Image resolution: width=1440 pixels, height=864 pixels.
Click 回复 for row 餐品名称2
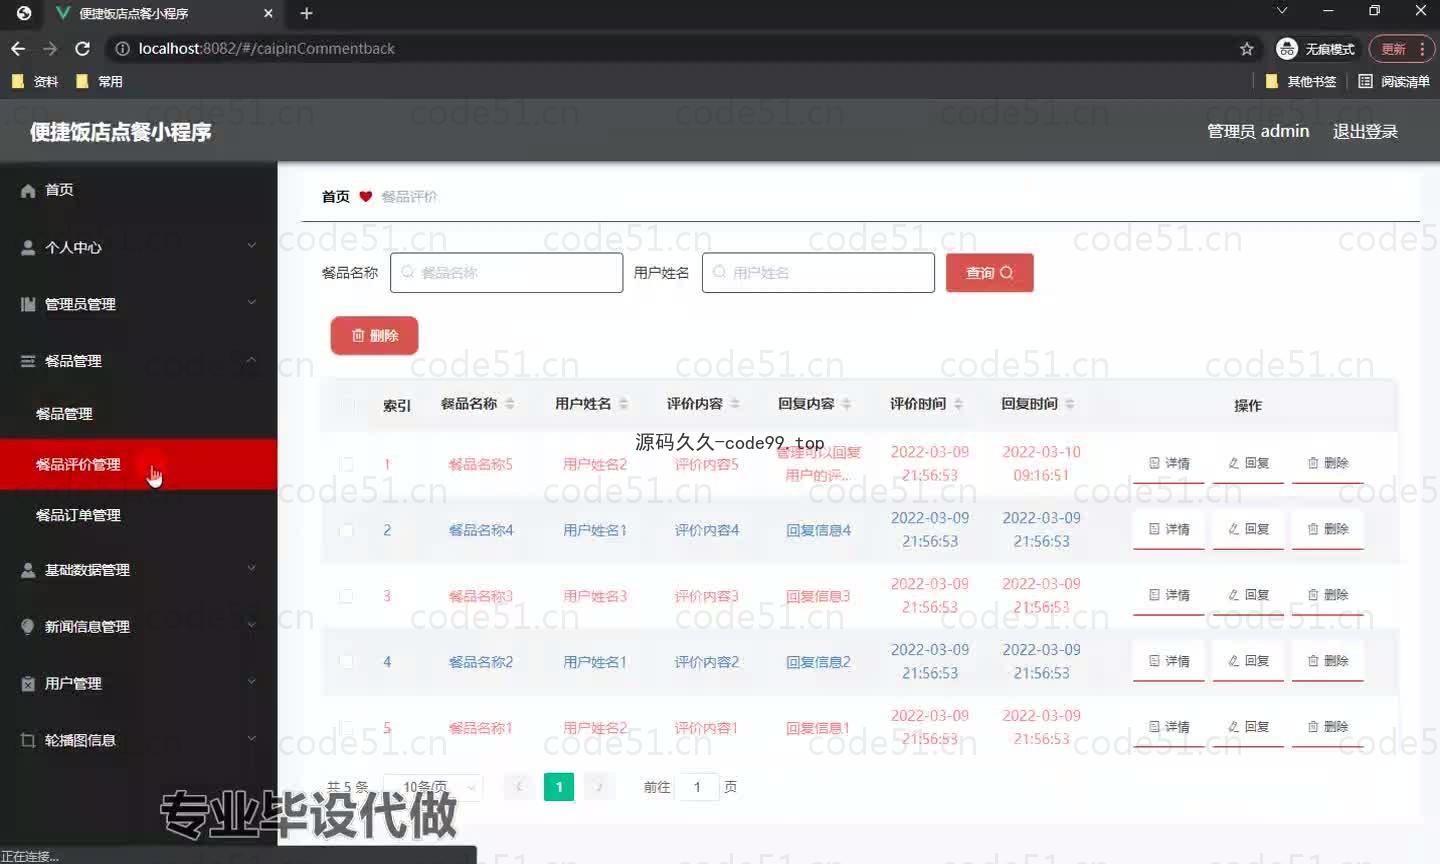1248,662
